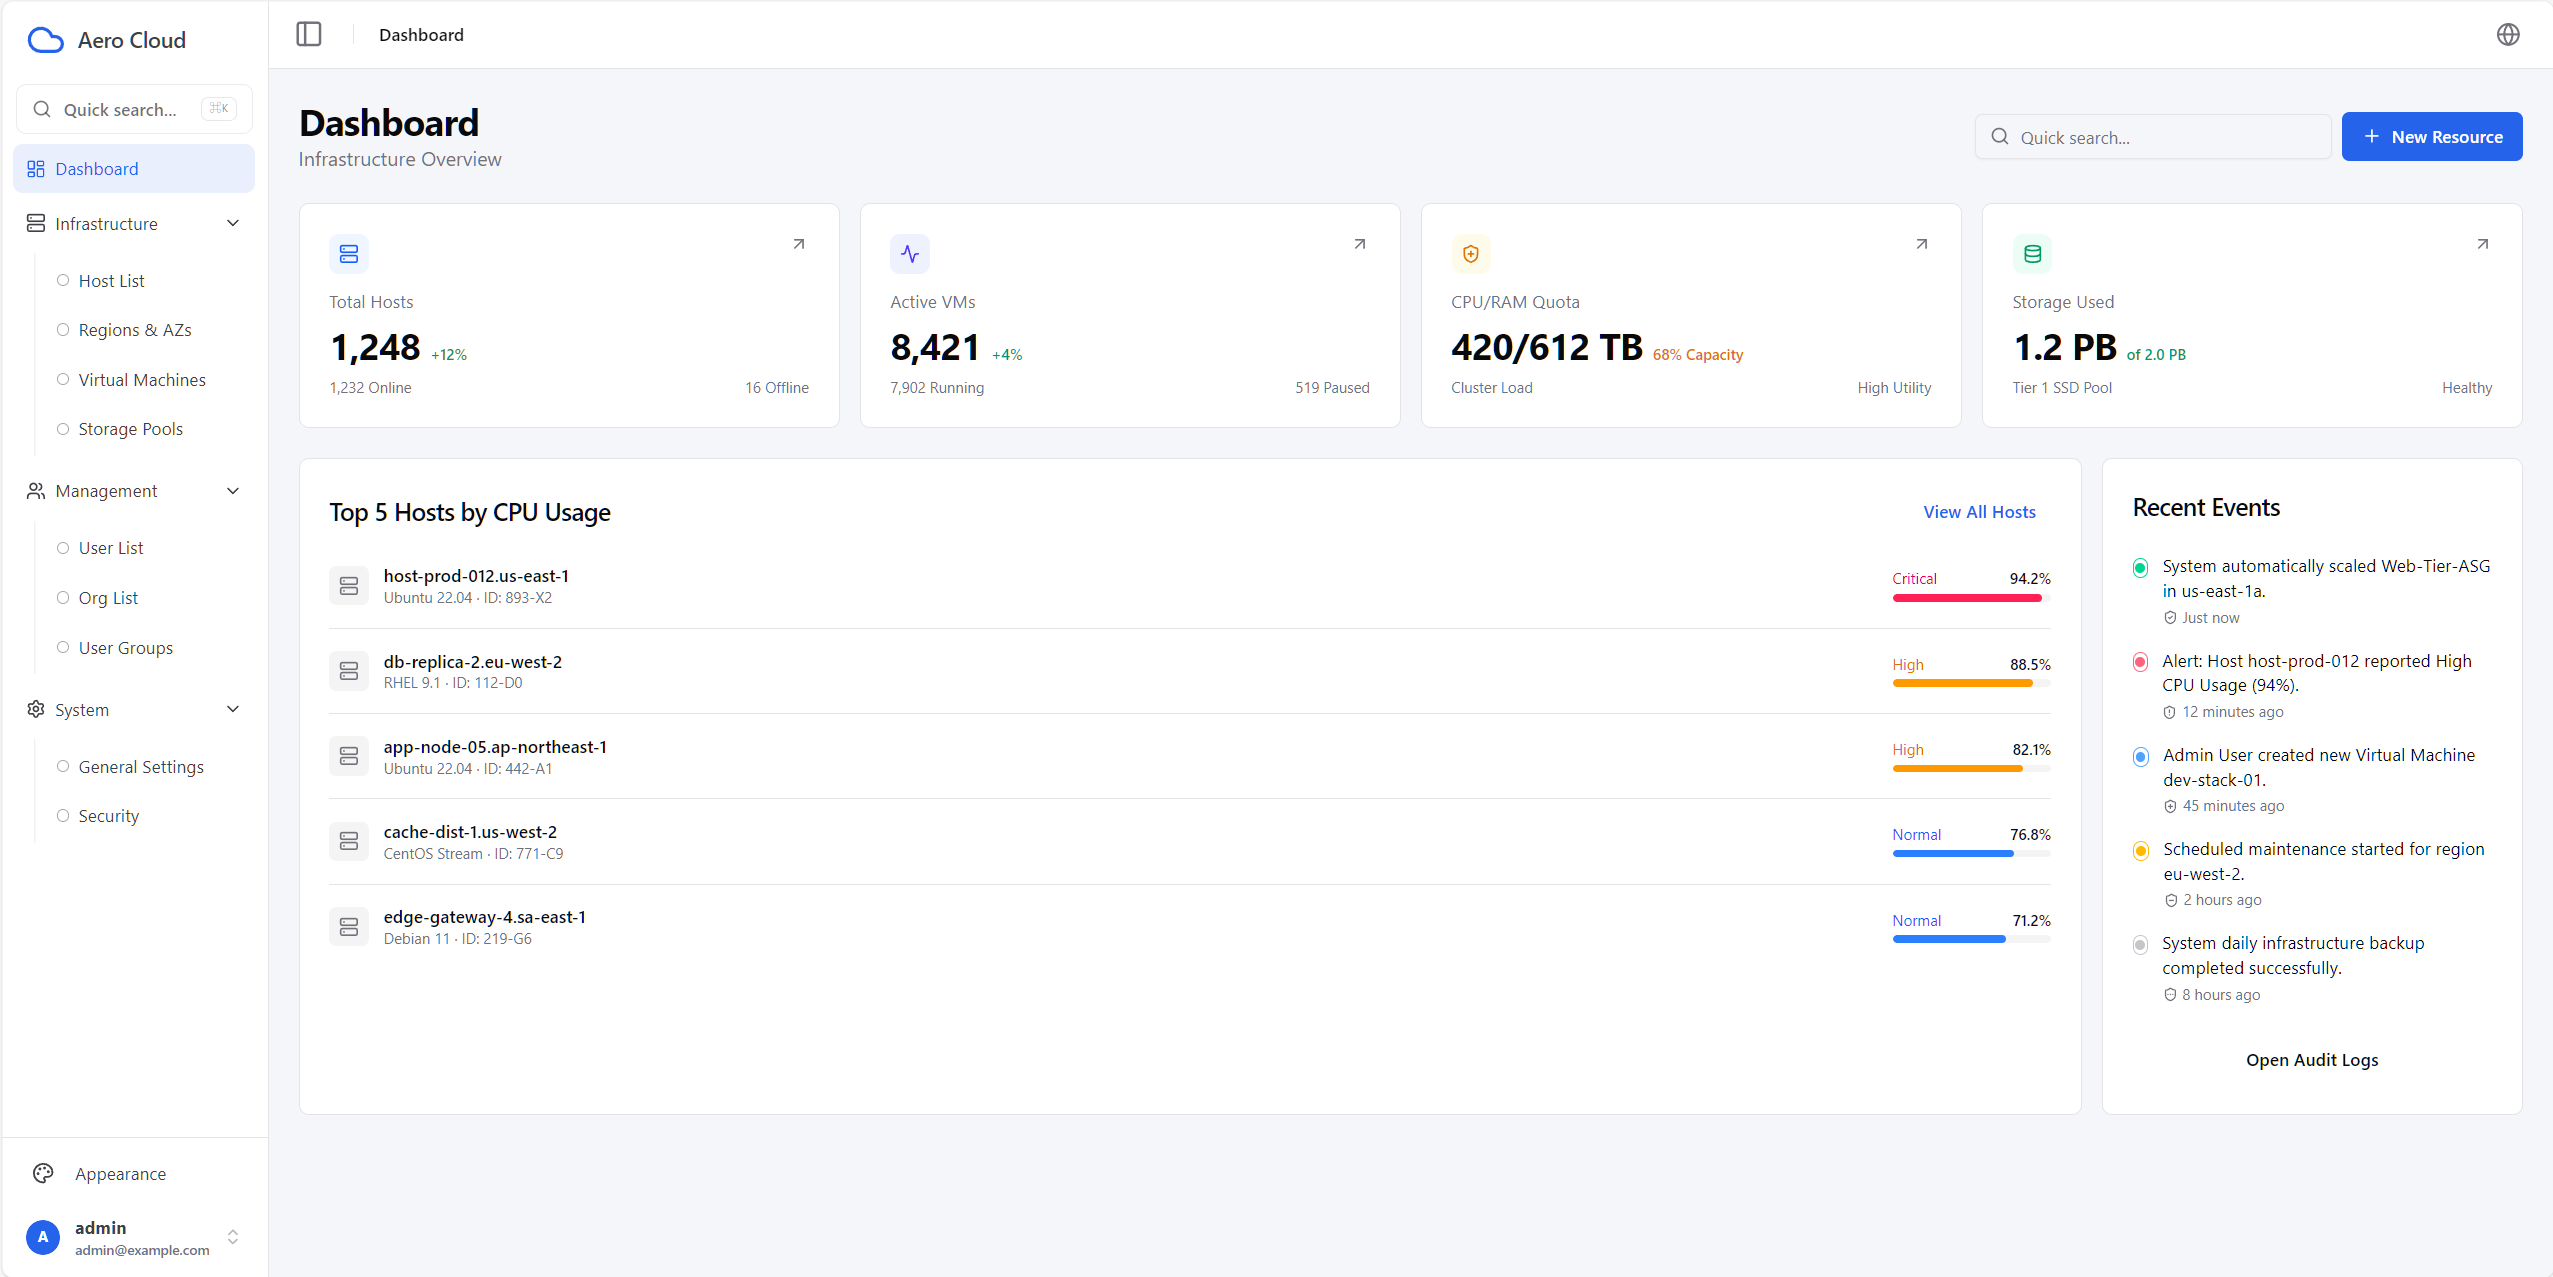Open Total Hosts card arrow icon
The height and width of the screenshot is (1277, 2553).
click(x=799, y=244)
